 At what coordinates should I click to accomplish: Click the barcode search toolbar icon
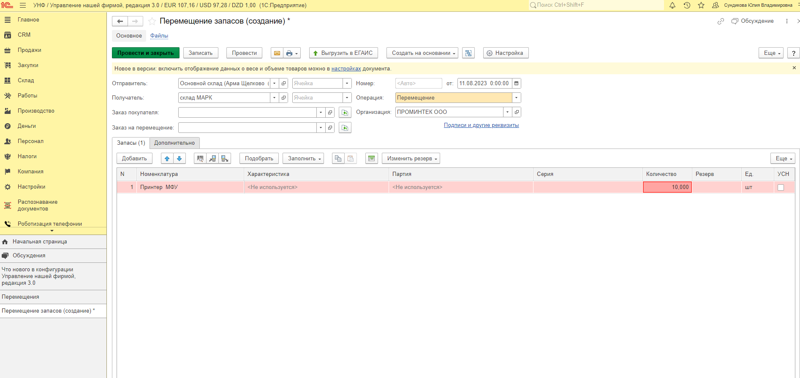point(200,159)
